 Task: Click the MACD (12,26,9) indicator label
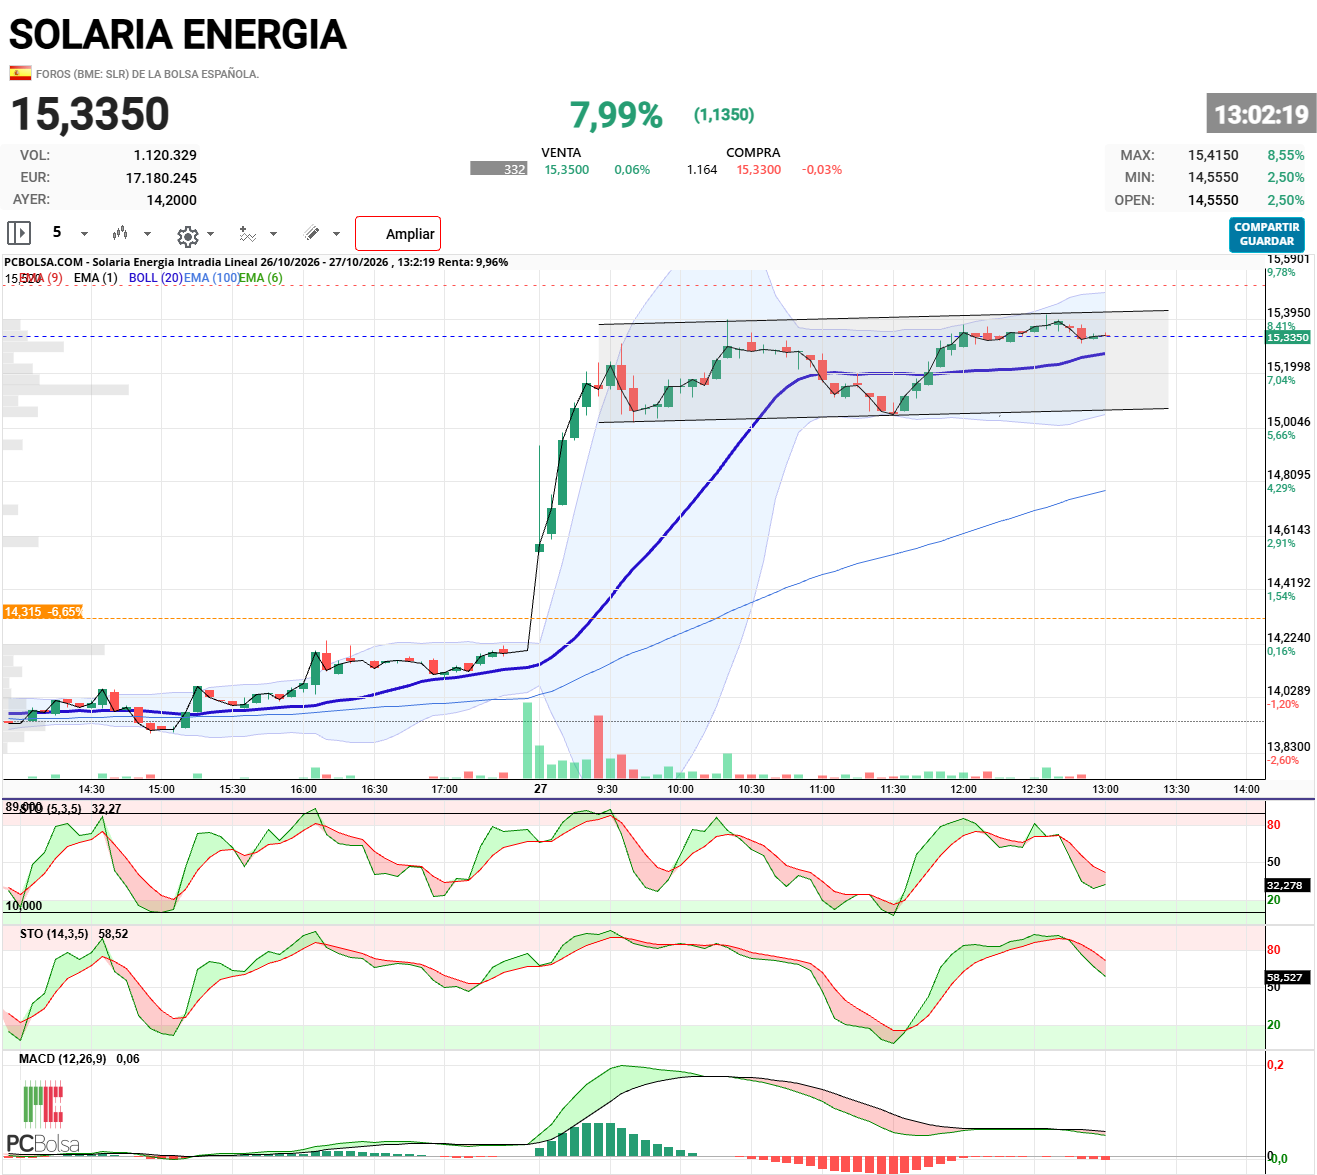tap(62, 1059)
